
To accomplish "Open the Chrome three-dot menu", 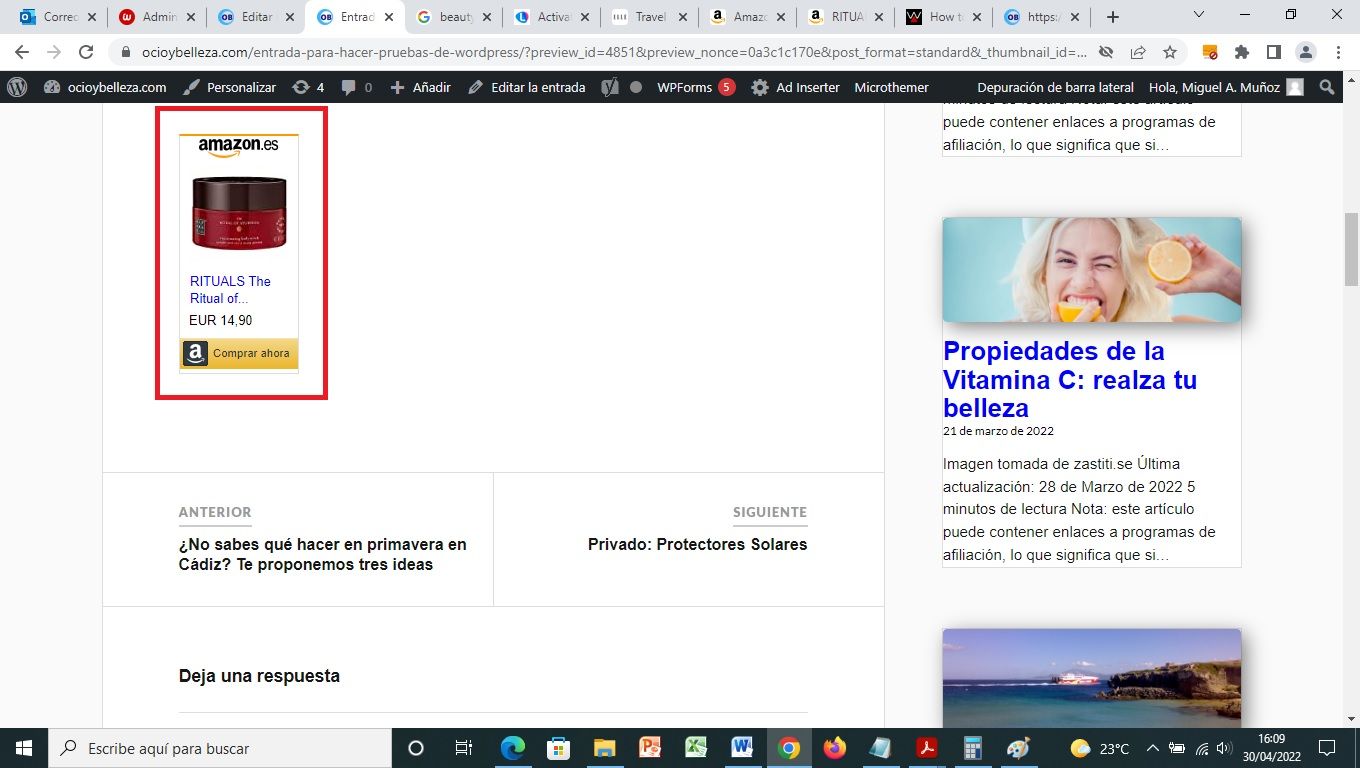I will coord(1337,52).
